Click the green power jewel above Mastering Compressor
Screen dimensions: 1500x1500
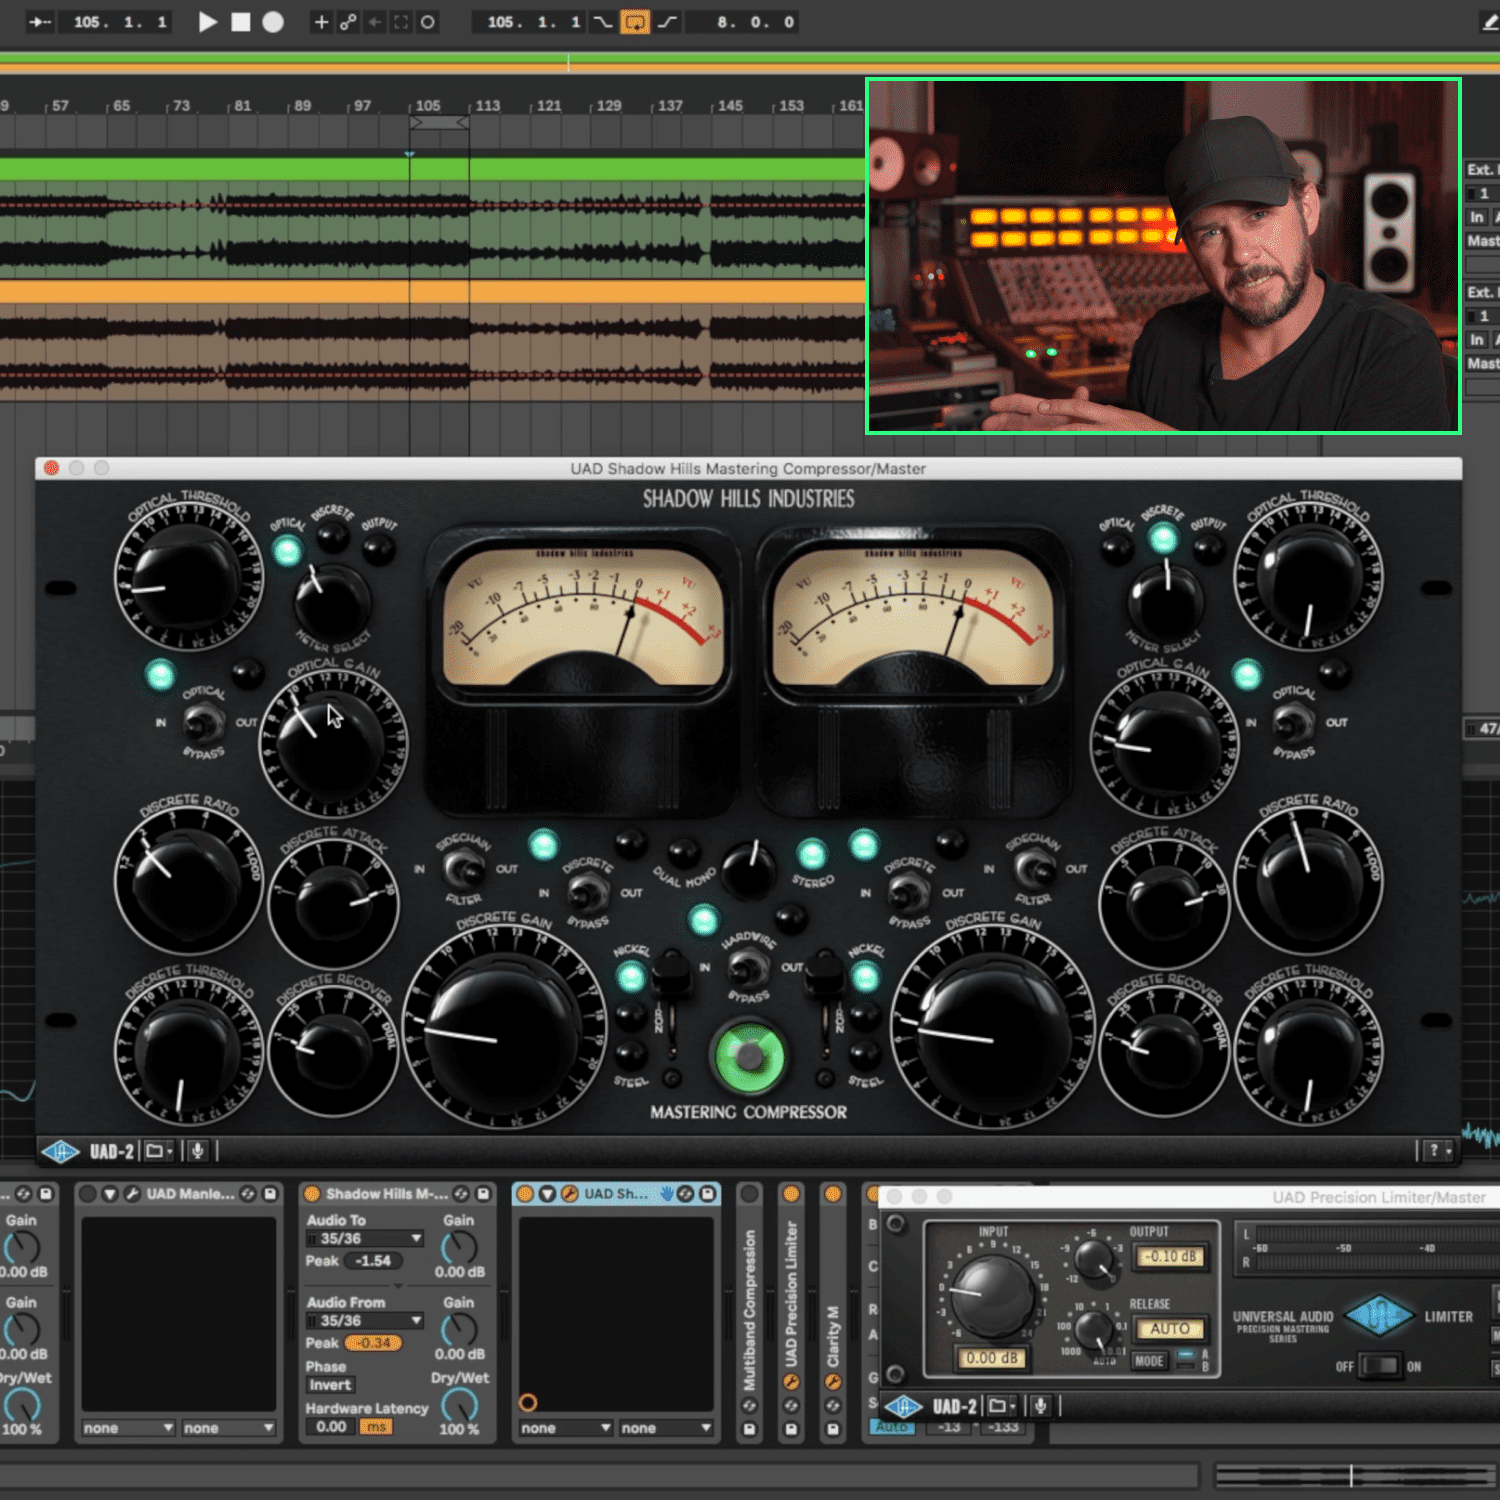[x=749, y=1056]
